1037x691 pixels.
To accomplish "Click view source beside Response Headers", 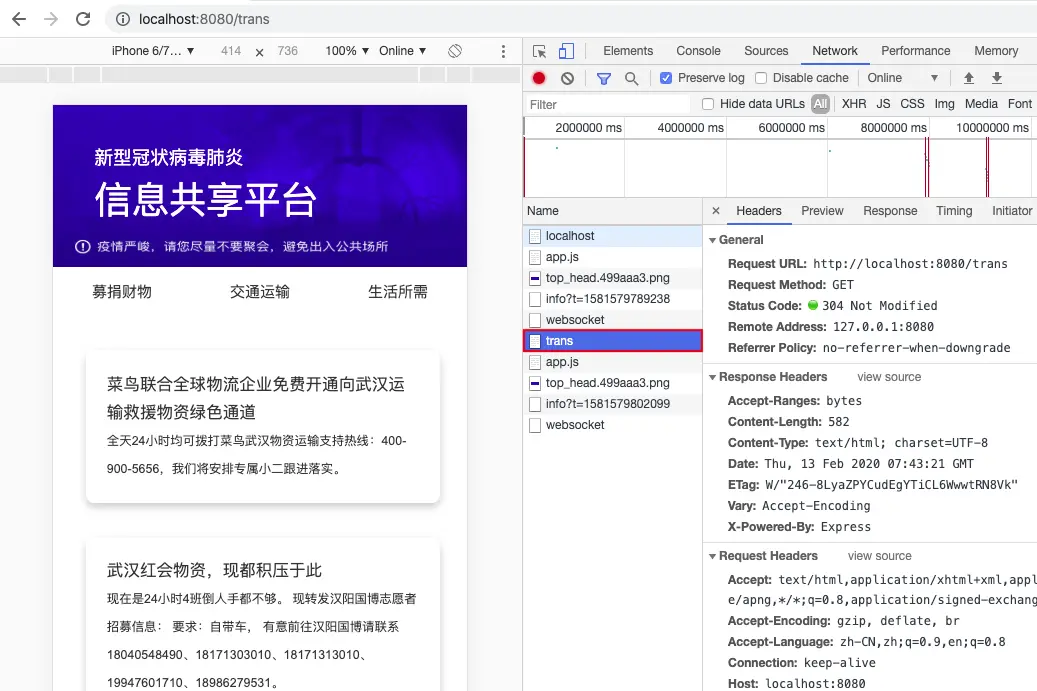I will pyautogui.click(x=889, y=377).
